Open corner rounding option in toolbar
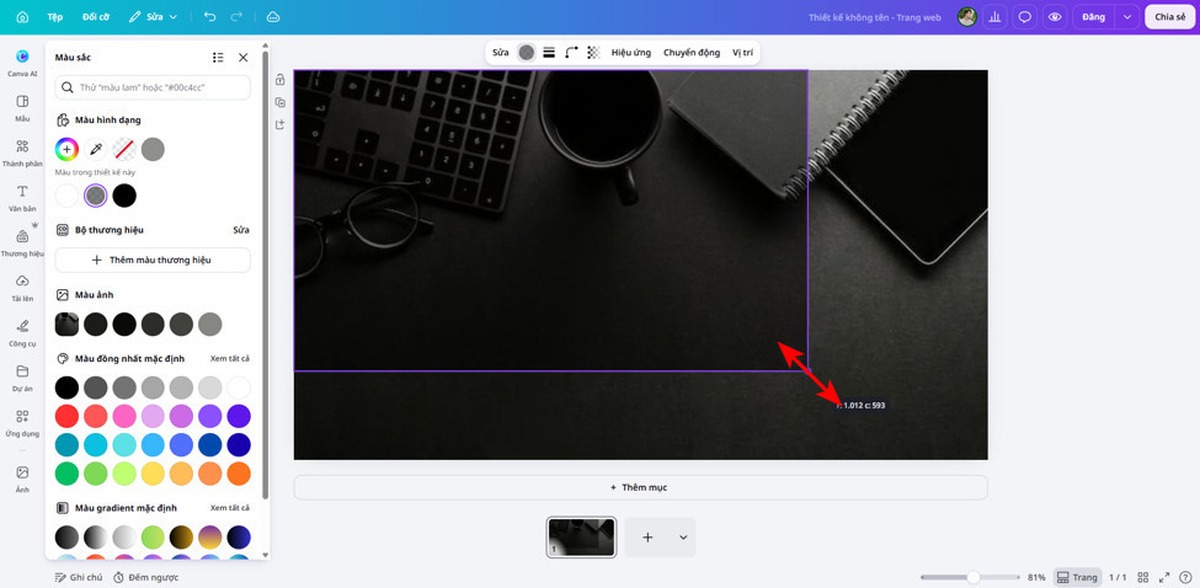Image resolution: width=1200 pixels, height=588 pixels. (x=571, y=52)
